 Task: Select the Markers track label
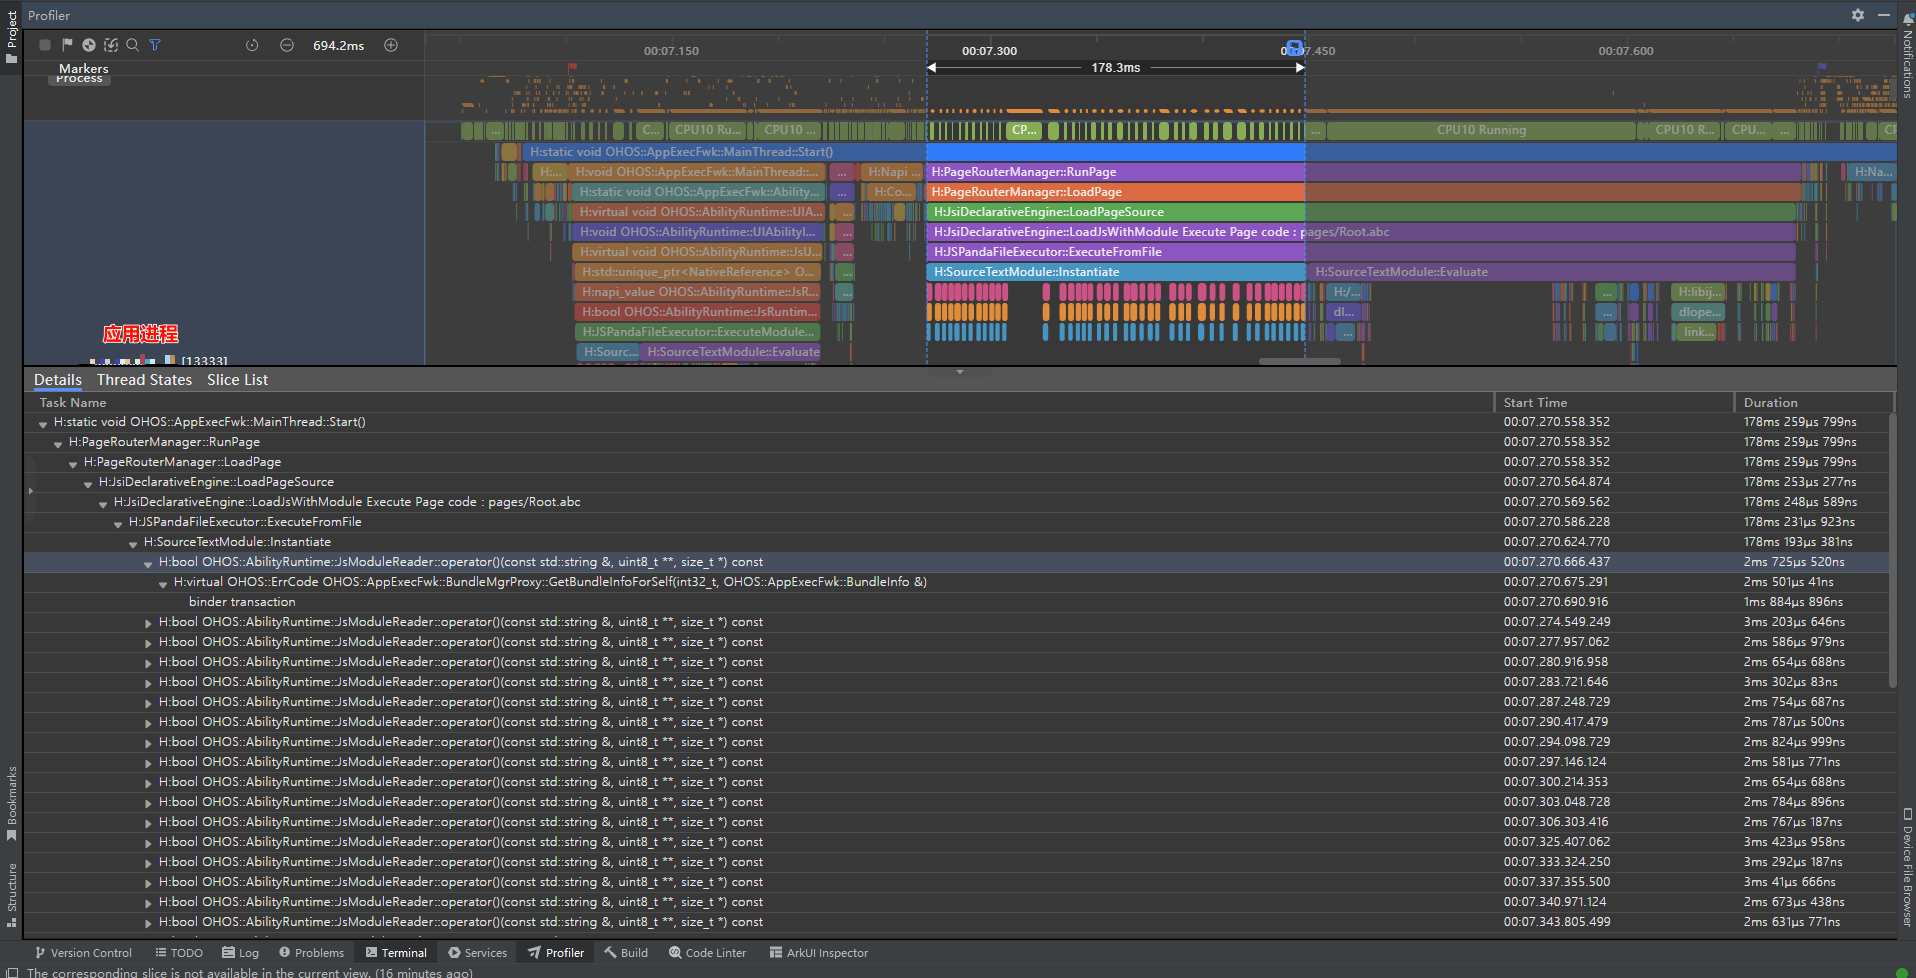[84, 69]
